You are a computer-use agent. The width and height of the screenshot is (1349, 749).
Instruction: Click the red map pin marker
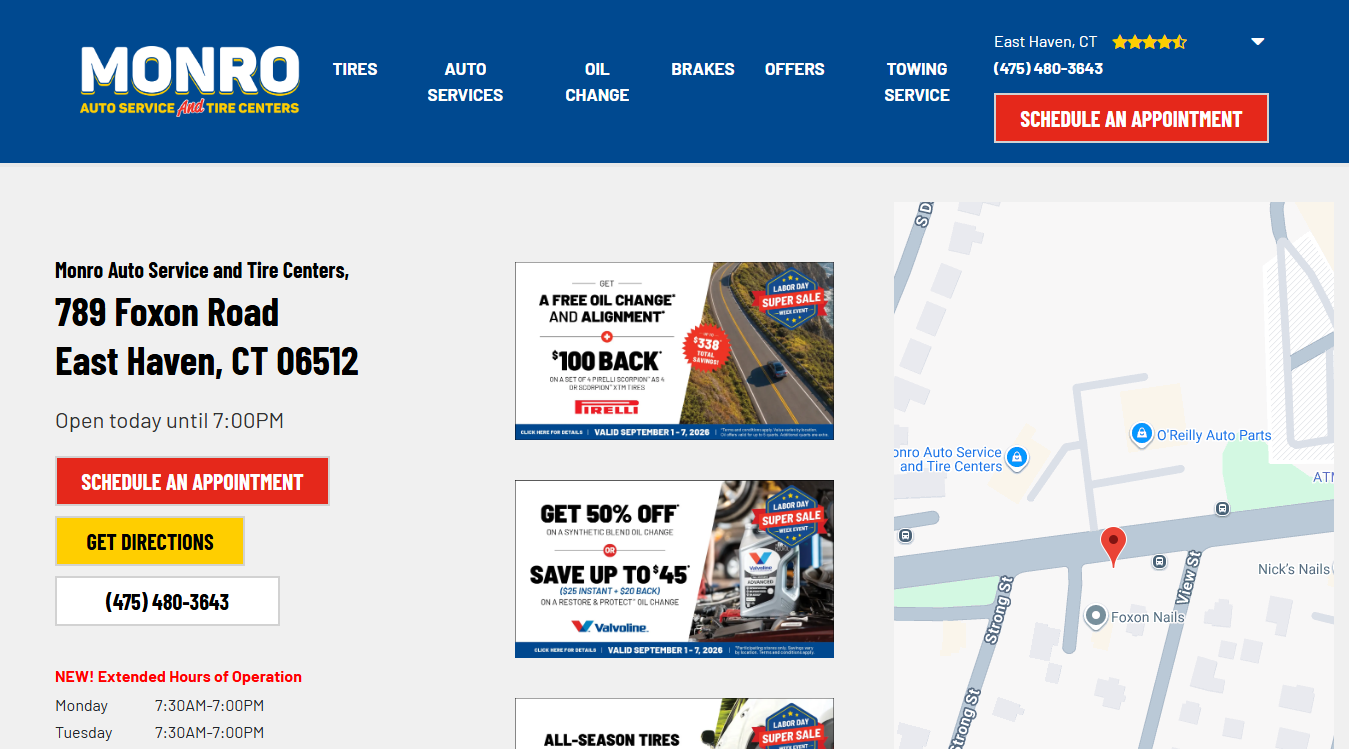(x=1113, y=546)
